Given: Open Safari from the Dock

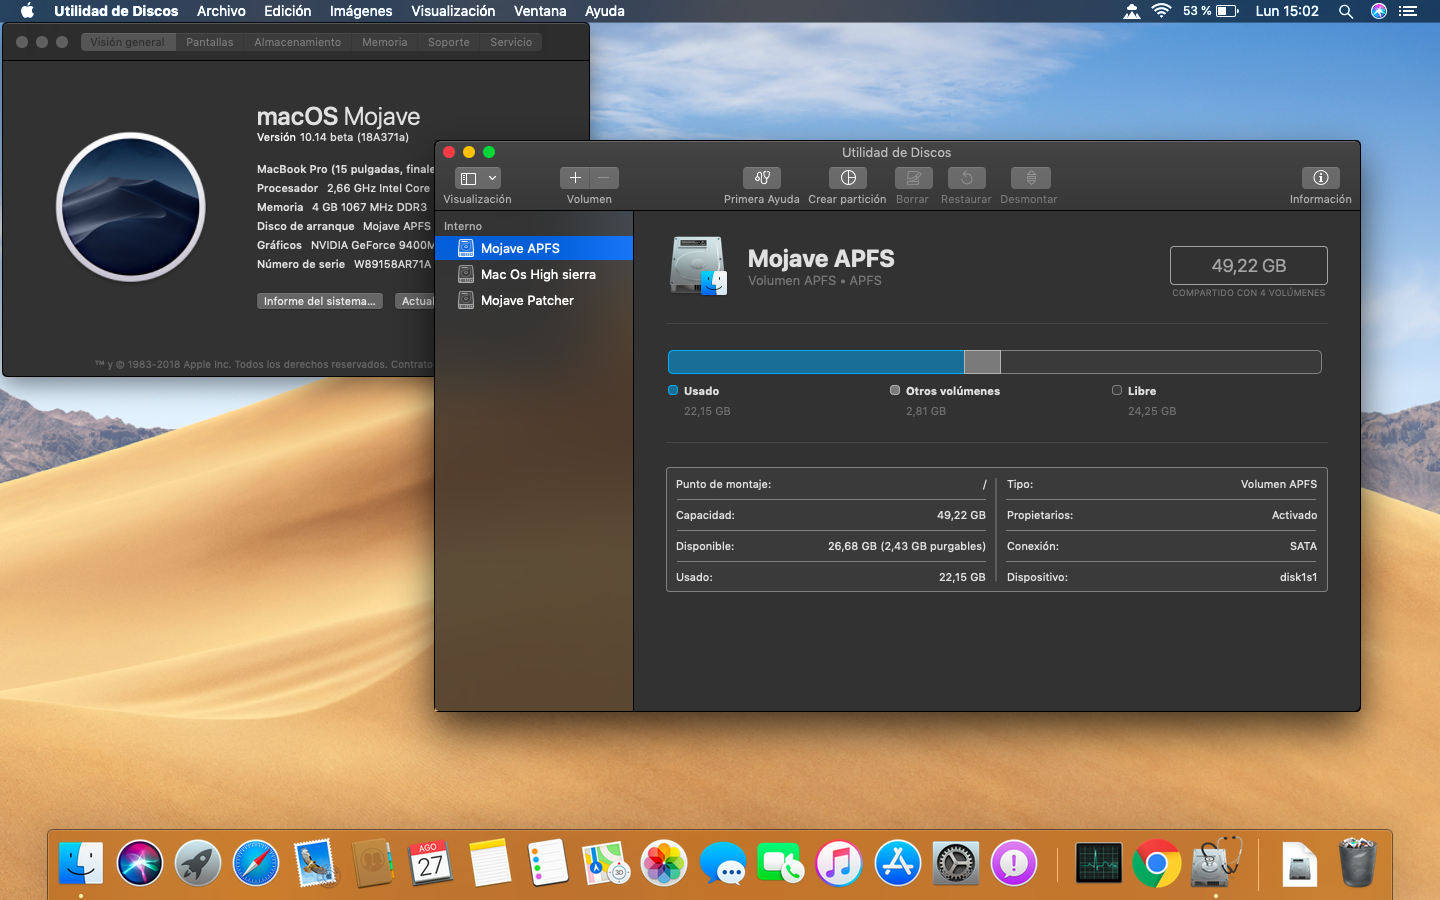Looking at the screenshot, I should coord(256,863).
